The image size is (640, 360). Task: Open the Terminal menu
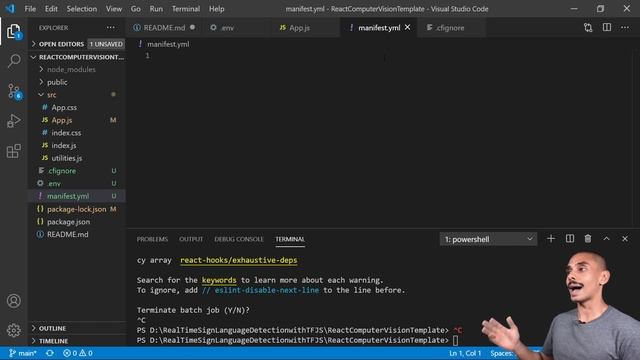tap(186, 9)
